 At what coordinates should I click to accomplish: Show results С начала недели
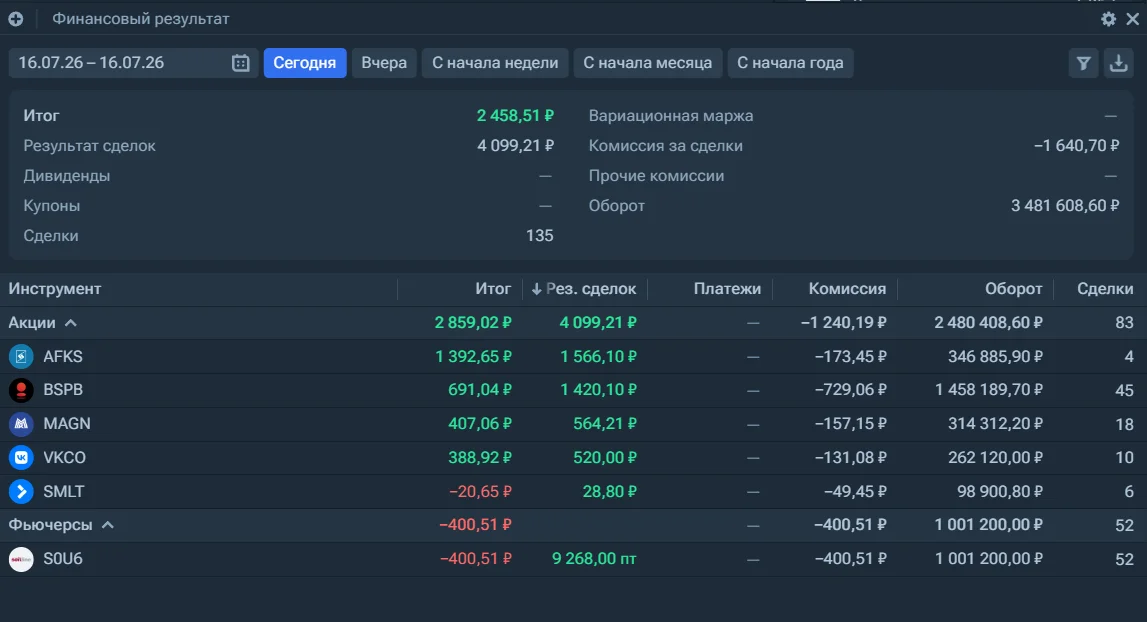(x=495, y=63)
